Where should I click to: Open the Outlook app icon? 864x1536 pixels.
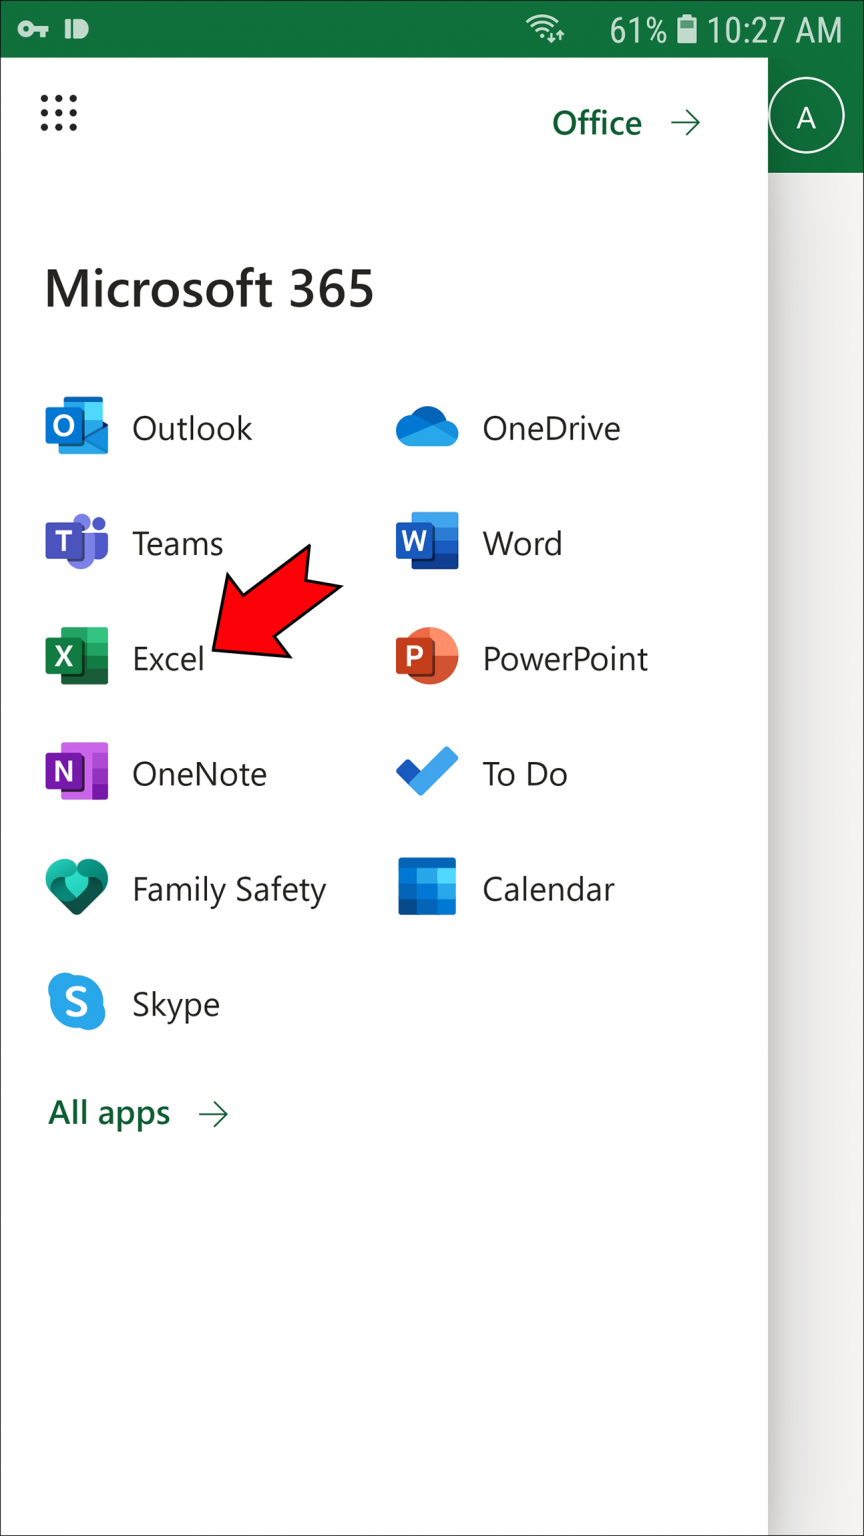point(77,427)
